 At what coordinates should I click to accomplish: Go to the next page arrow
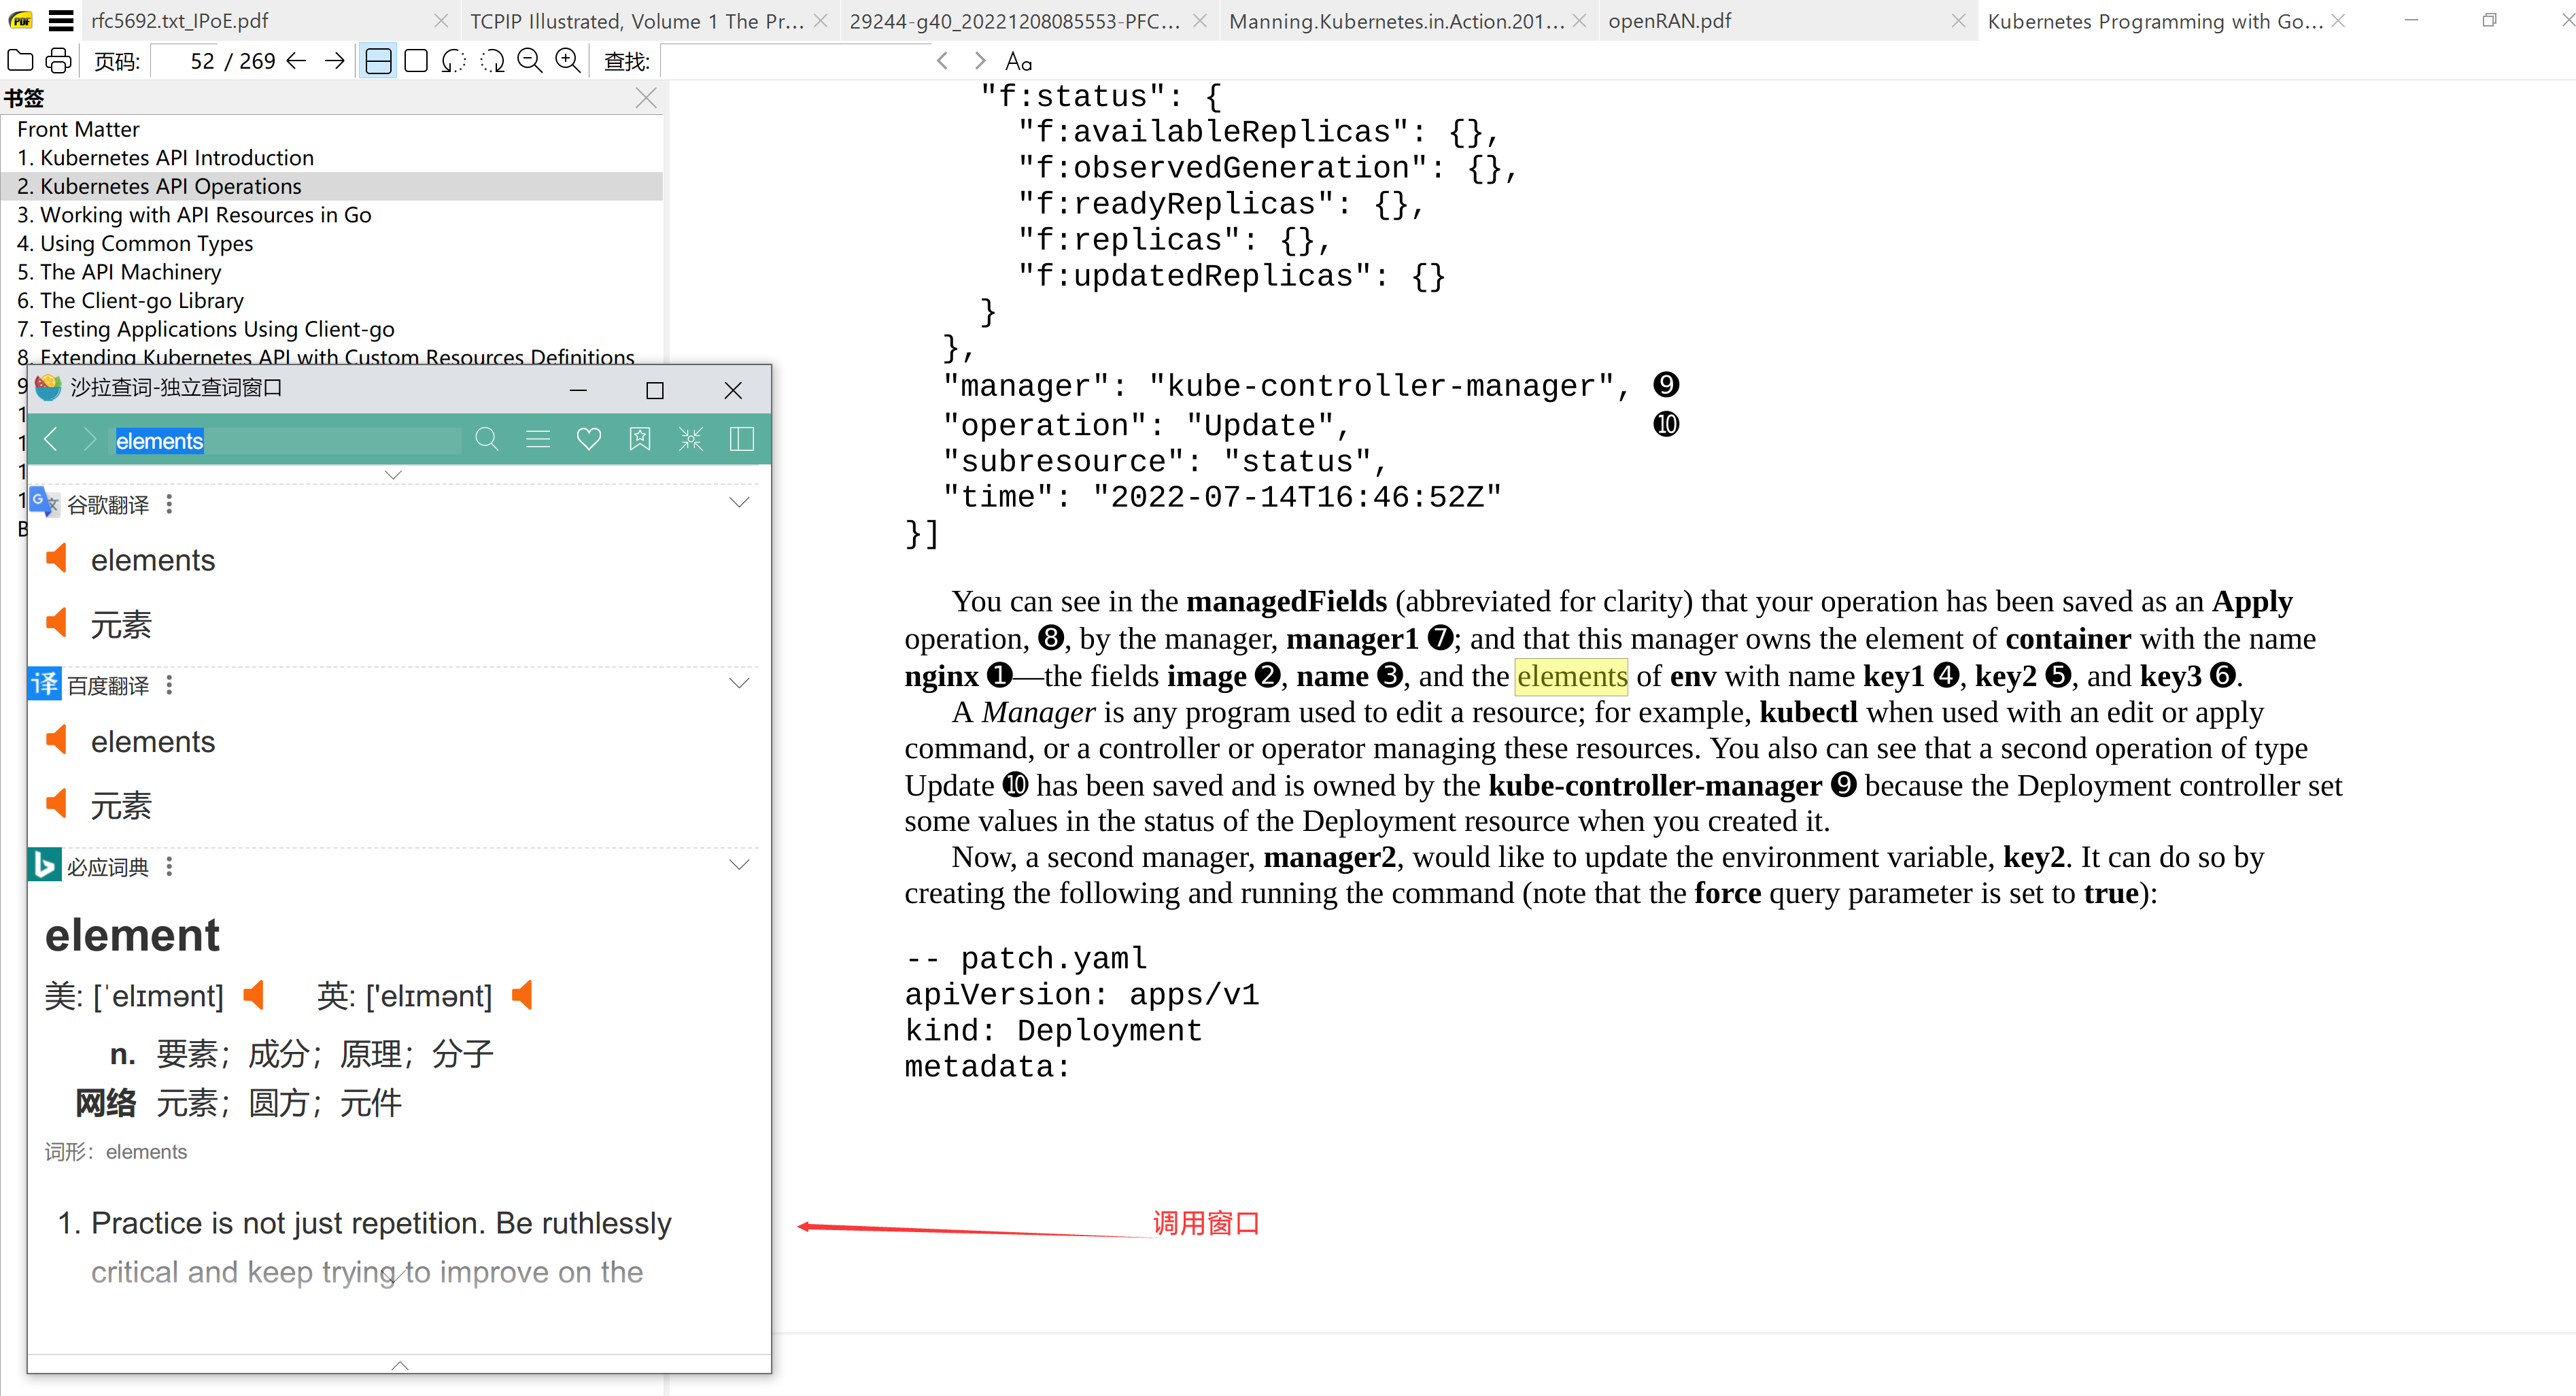tap(335, 61)
